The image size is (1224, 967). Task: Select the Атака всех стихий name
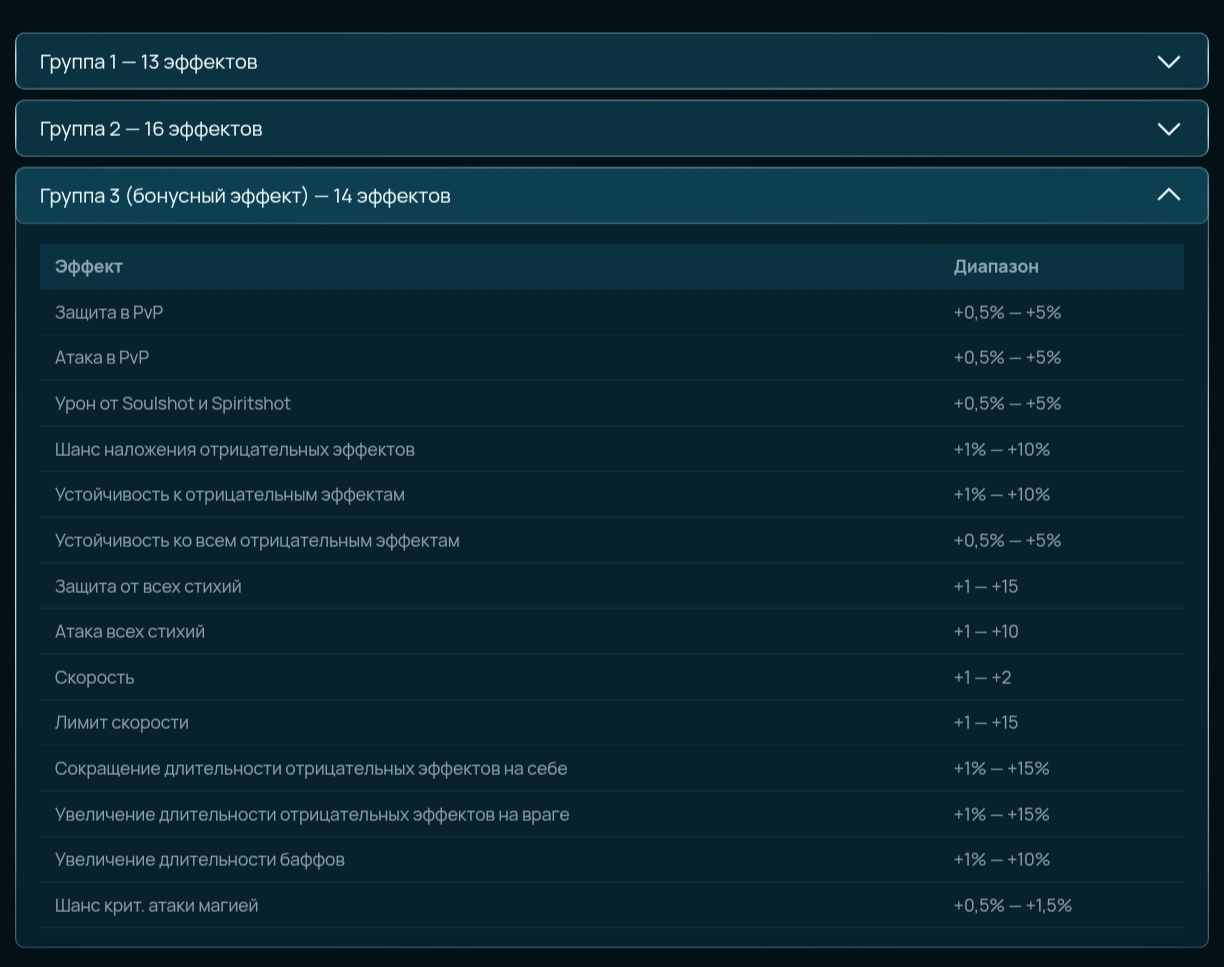pyautogui.click(x=130, y=631)
